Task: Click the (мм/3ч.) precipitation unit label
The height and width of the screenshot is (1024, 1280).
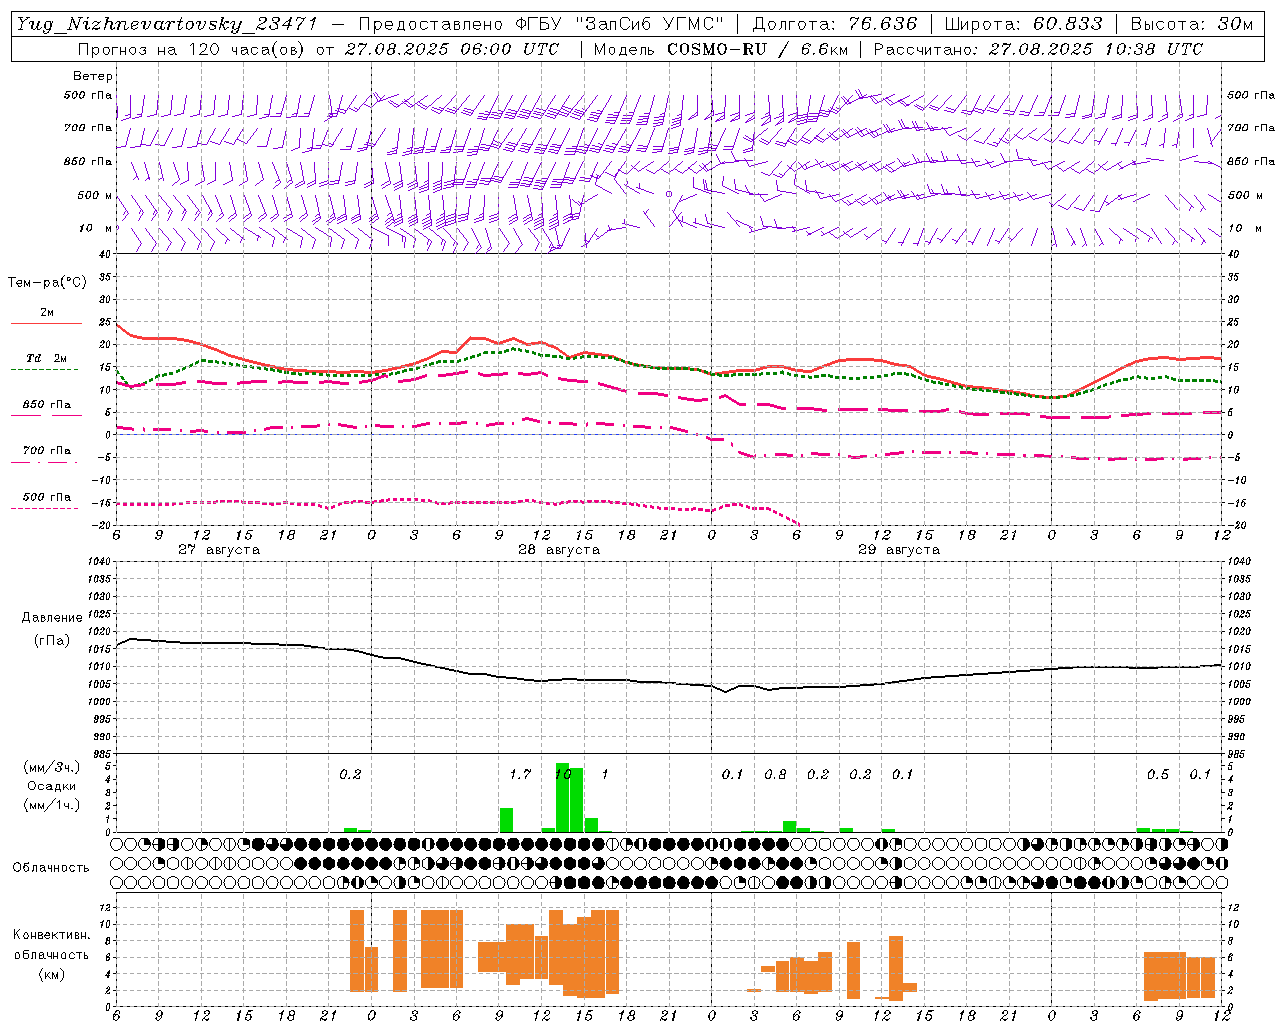Action: pyautogui.click(x=52, y=767)
